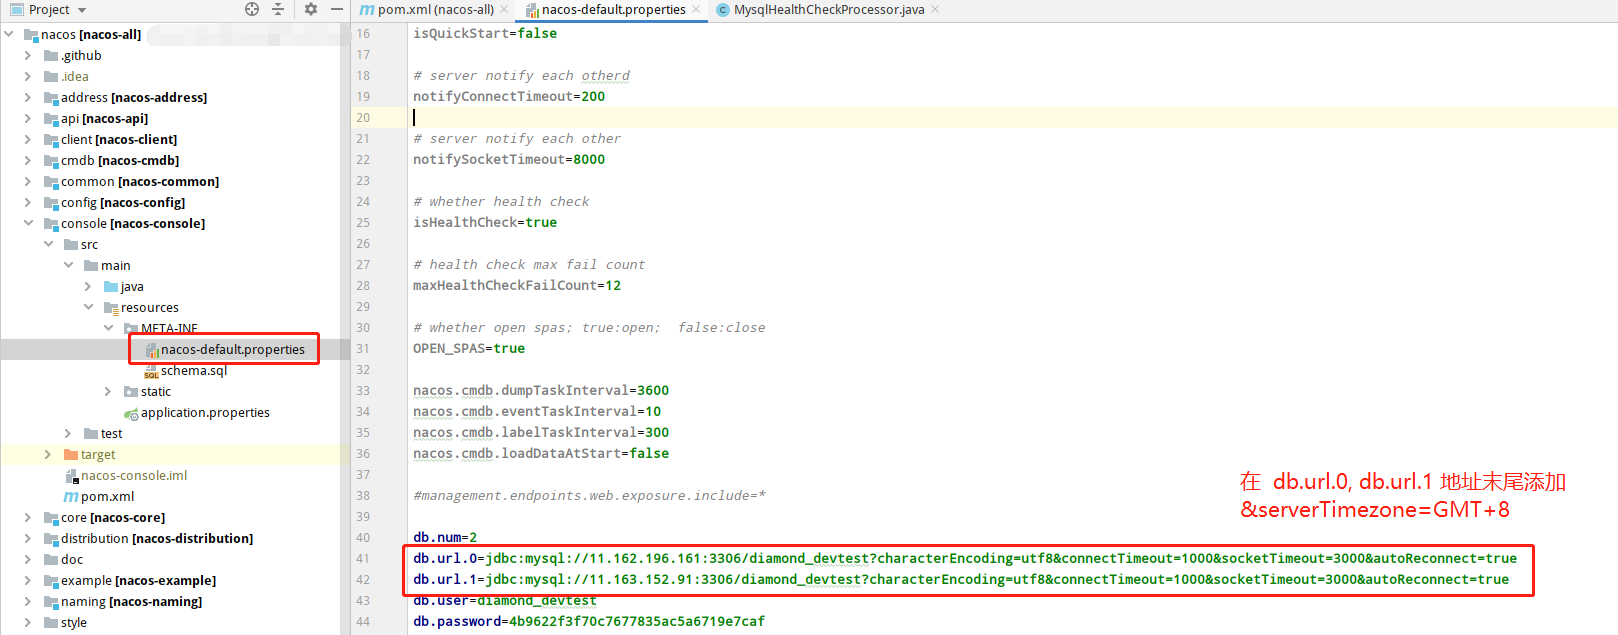Expand the naming [nacos-naming] module
1618x635 pixels.
(28, 601)
